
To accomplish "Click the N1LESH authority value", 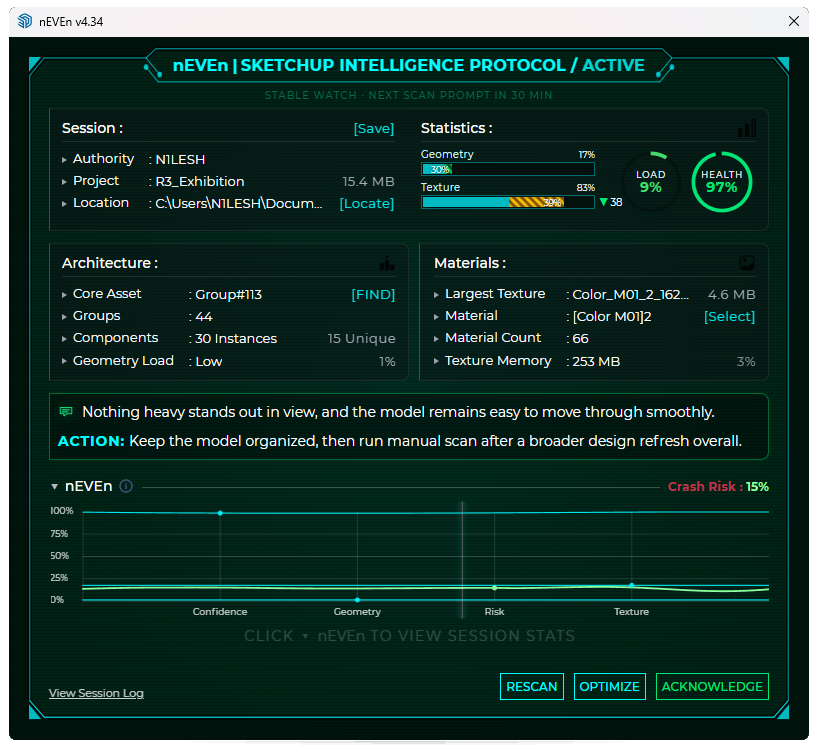I will point(180,159).
